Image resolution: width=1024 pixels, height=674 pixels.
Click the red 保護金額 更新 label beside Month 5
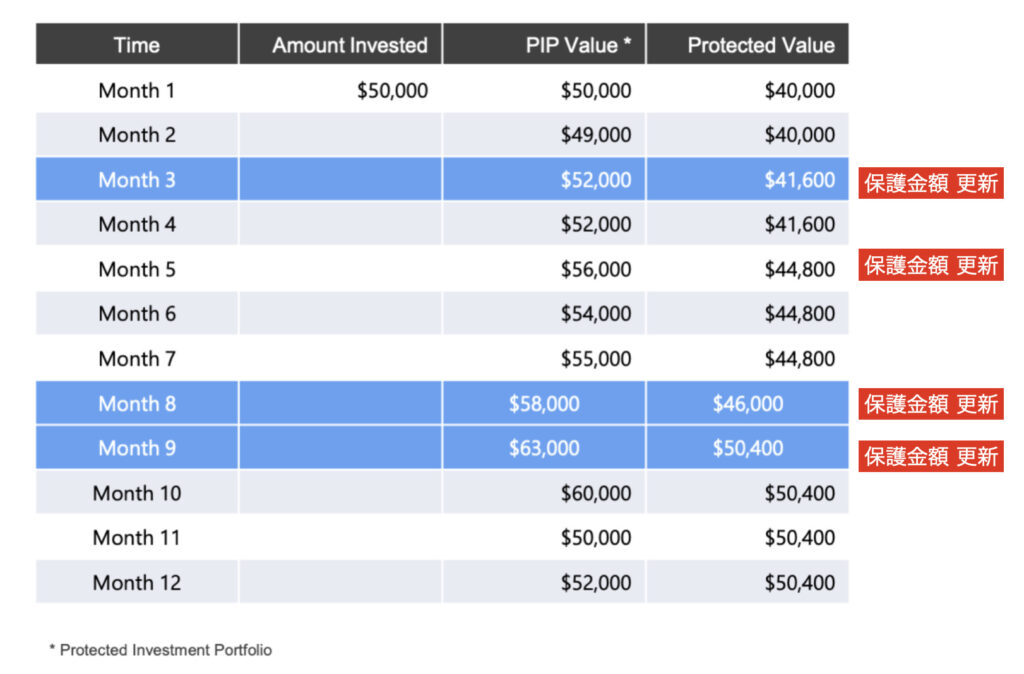pyautogui.click(x=930, y=265)
